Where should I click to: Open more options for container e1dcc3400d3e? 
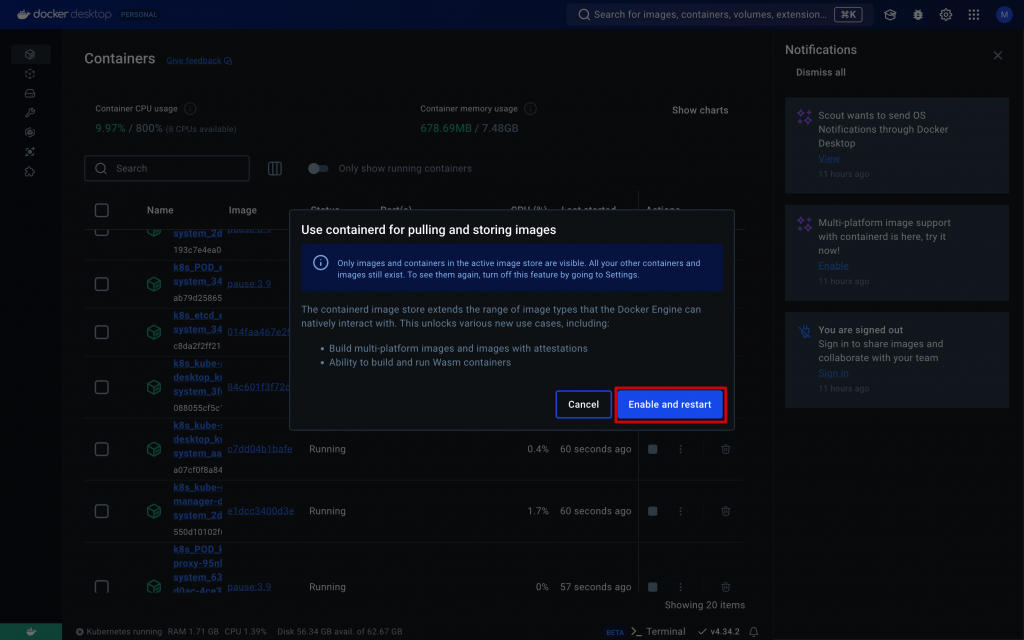point(680,511)
